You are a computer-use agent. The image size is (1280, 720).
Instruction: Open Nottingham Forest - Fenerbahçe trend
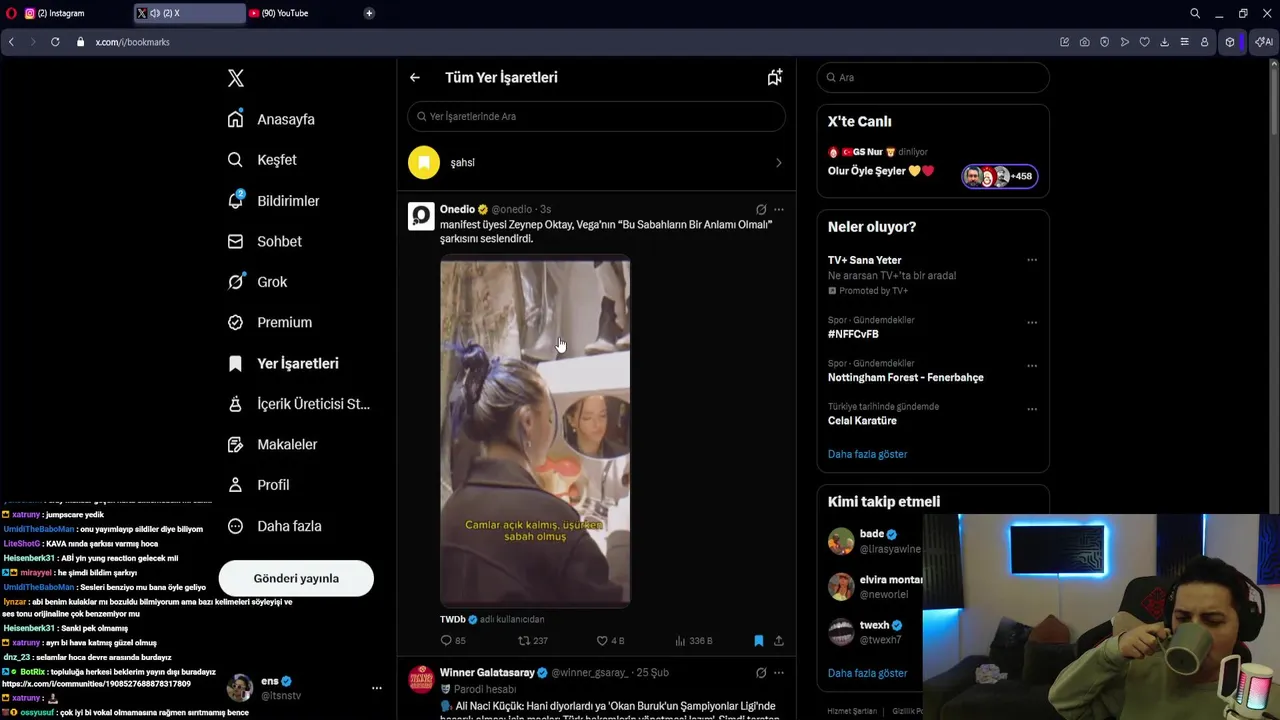tap(906, 377)
